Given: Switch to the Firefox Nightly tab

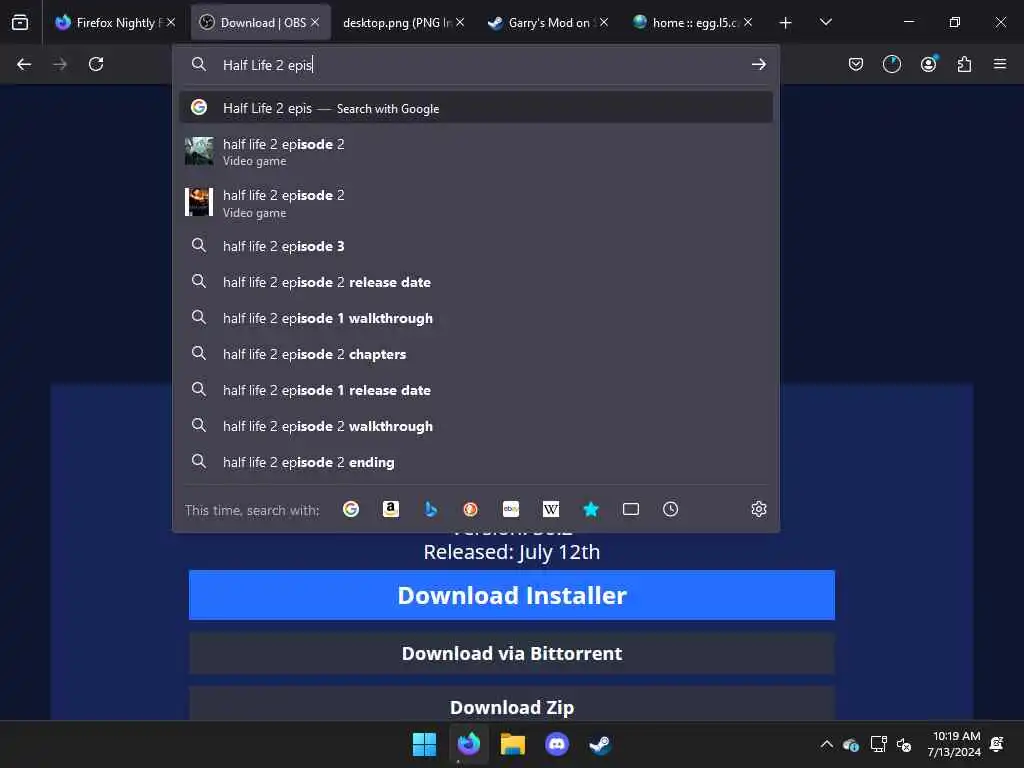Looking at the screenshot, I should (115, 23).
